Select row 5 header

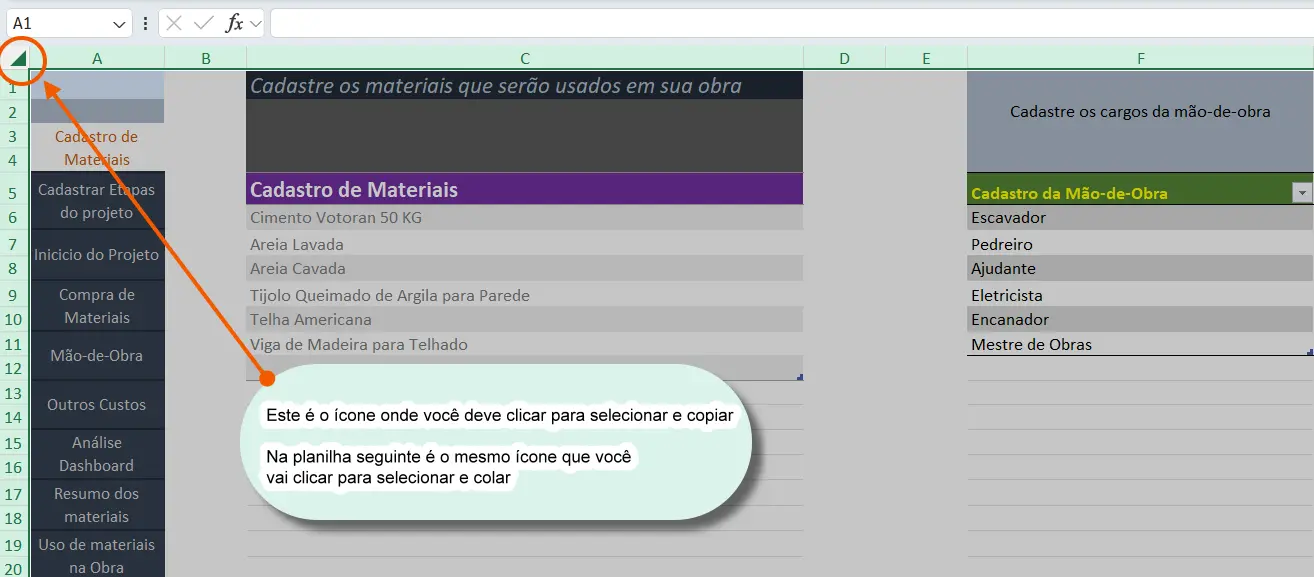14,192
